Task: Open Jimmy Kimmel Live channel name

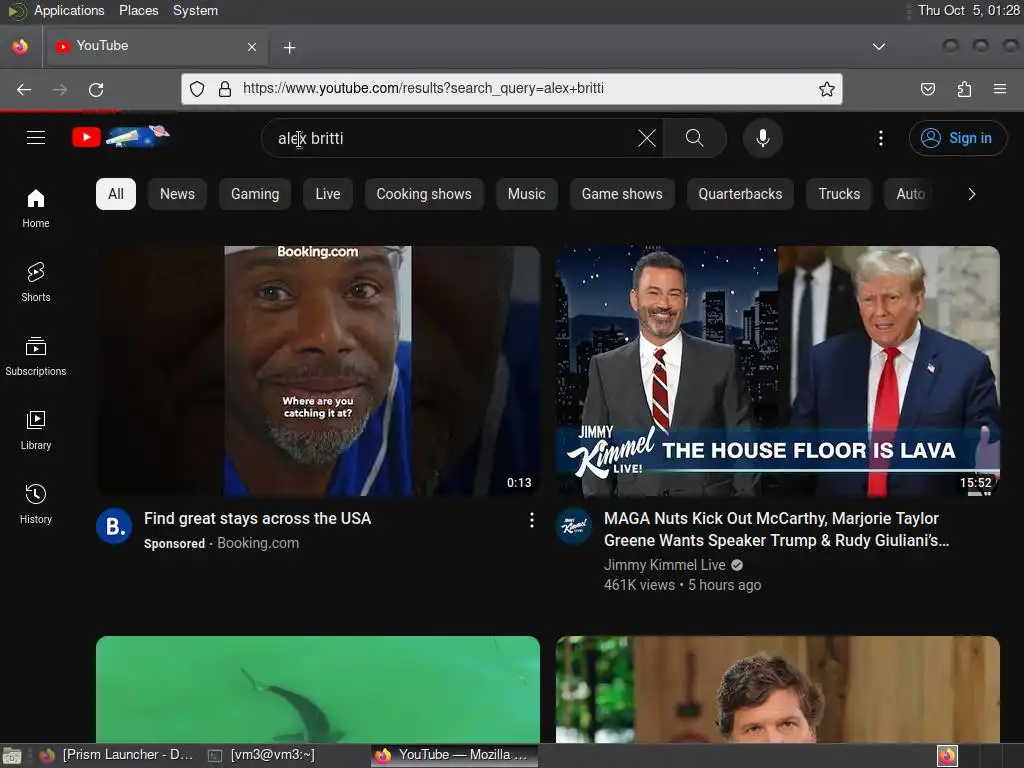Action: pos(664,565)
